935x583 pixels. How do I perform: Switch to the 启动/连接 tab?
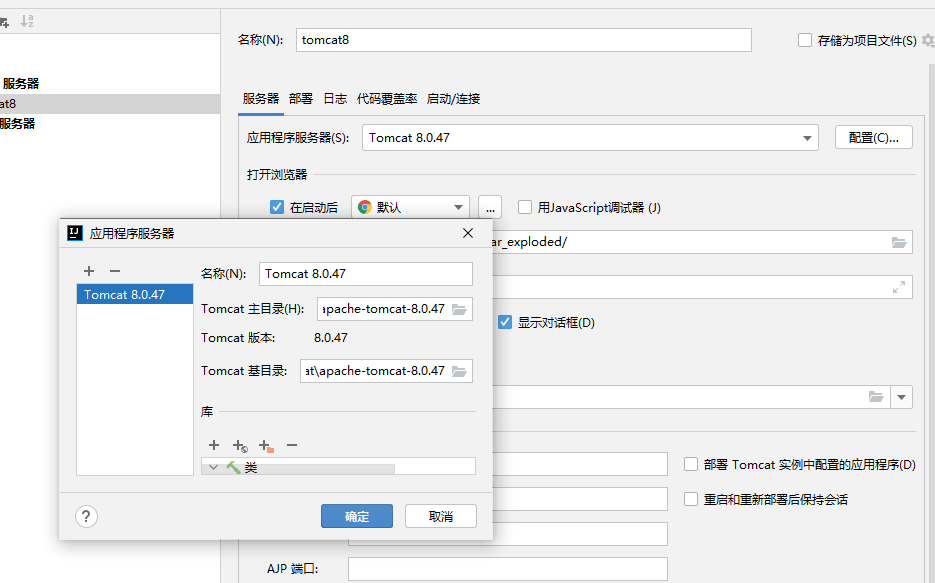tap(453, 98)
